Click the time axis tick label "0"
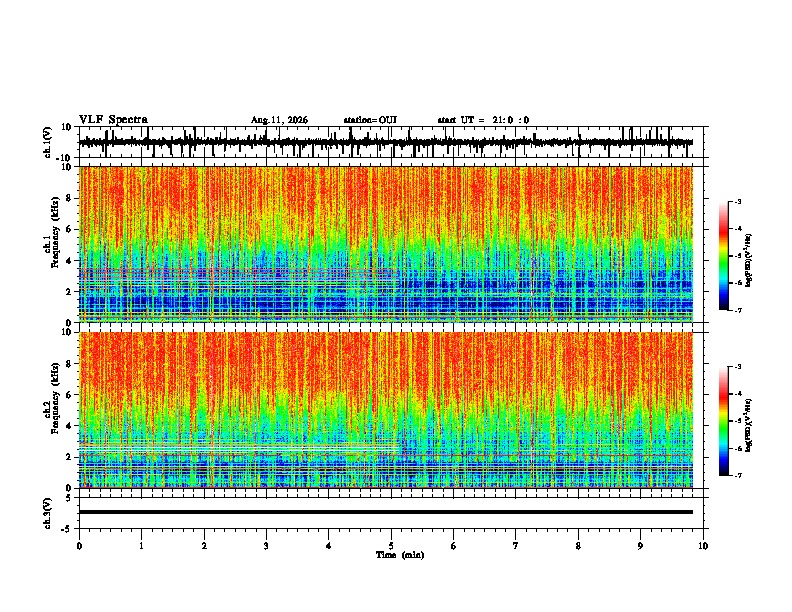792x612 pixels. coord(79,546)
